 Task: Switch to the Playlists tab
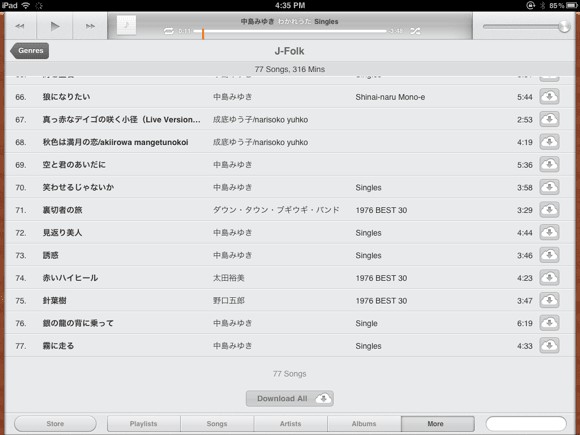click(144, 424)
